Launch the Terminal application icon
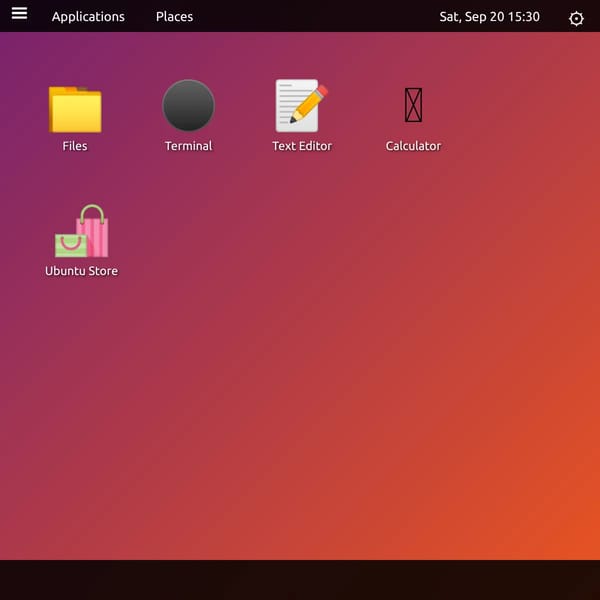The image size is (600, 600). click(x=189, y=106)
